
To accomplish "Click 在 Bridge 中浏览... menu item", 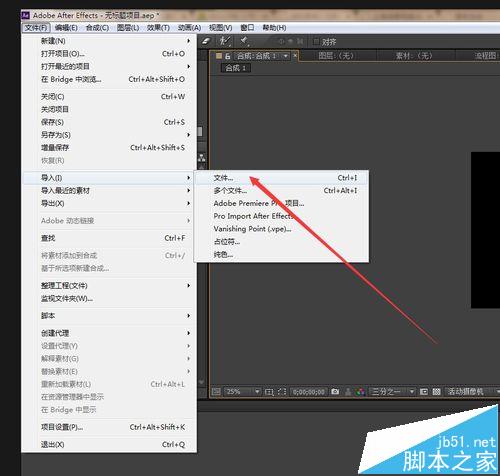I will (109, 79).
